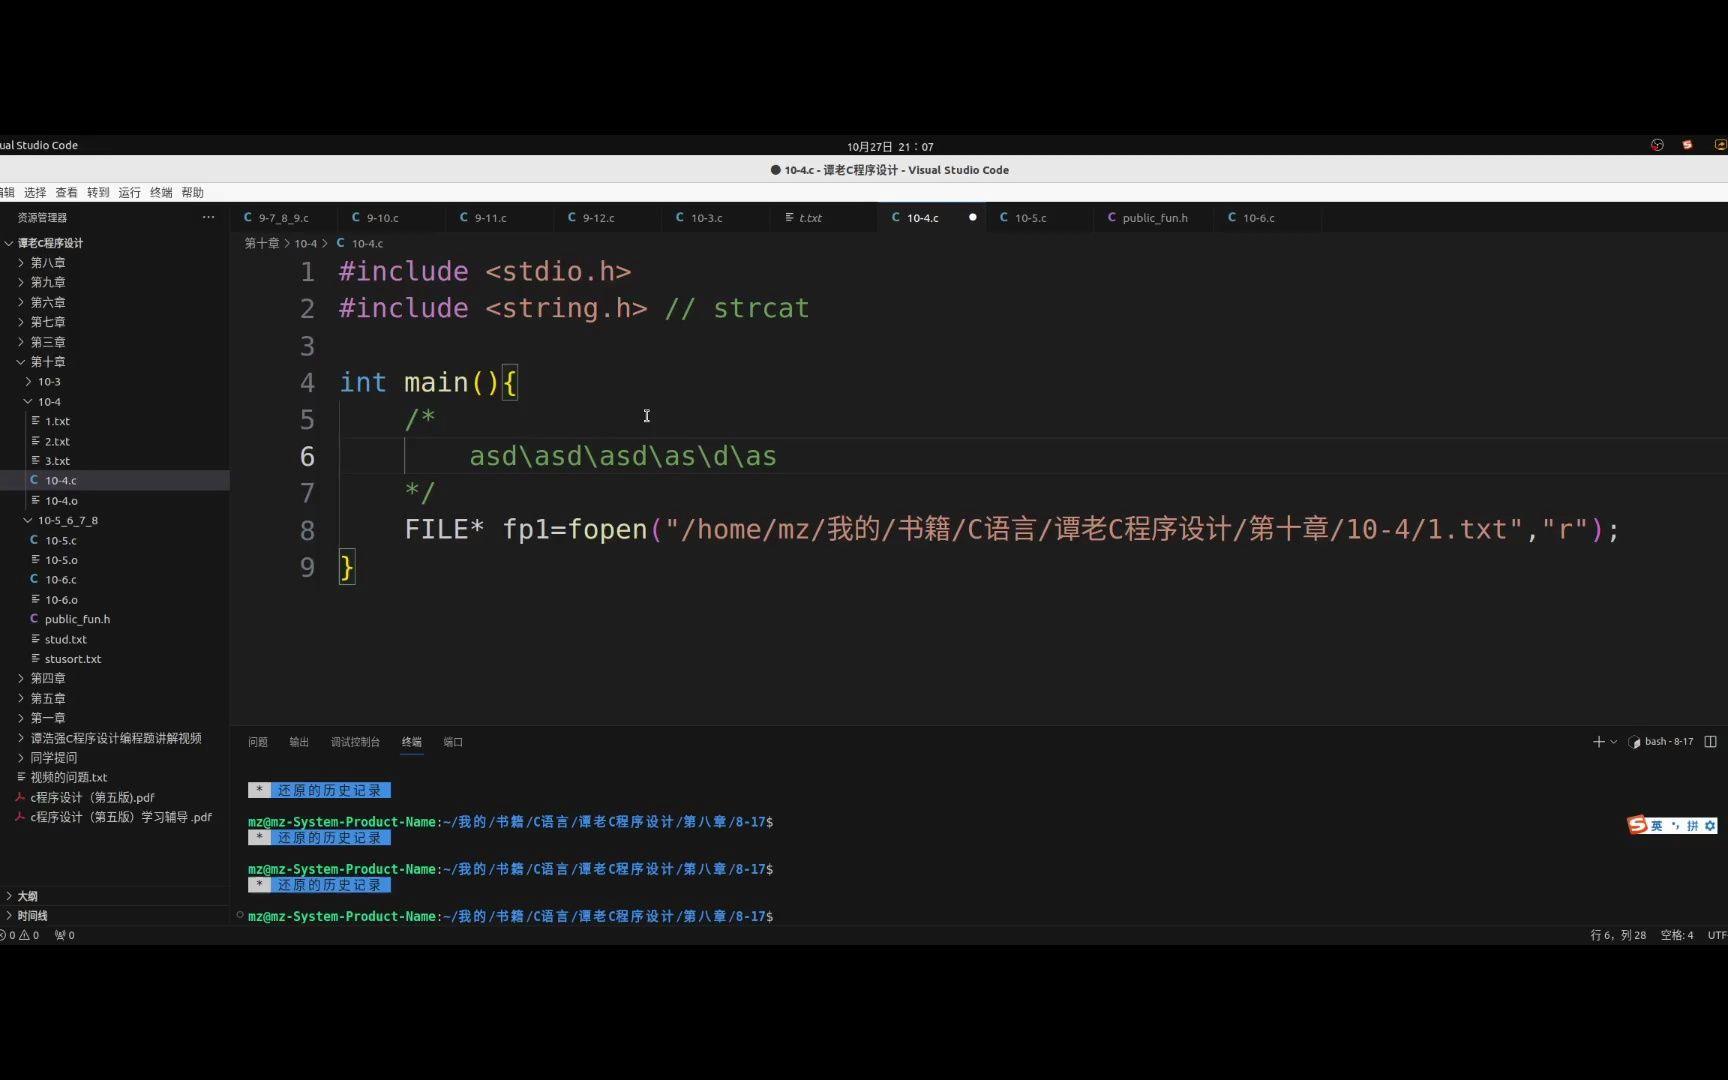Collapse the 10-4 folder
The width and height of the screenshot is (1728, 1080).
(x=49, y=401)
